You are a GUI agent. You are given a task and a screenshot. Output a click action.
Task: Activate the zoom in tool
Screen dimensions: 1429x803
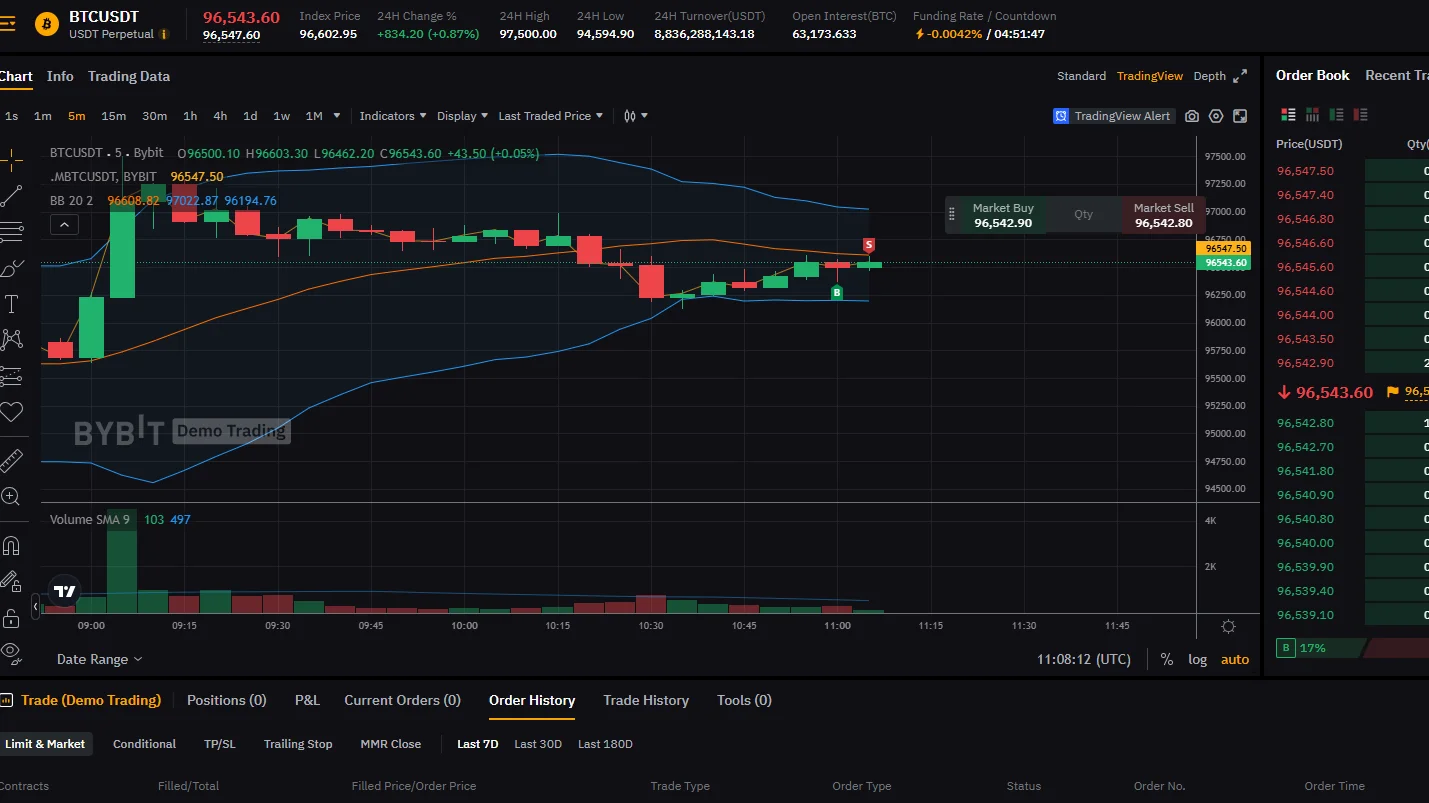pyautogui.click(x=11, y=496)
